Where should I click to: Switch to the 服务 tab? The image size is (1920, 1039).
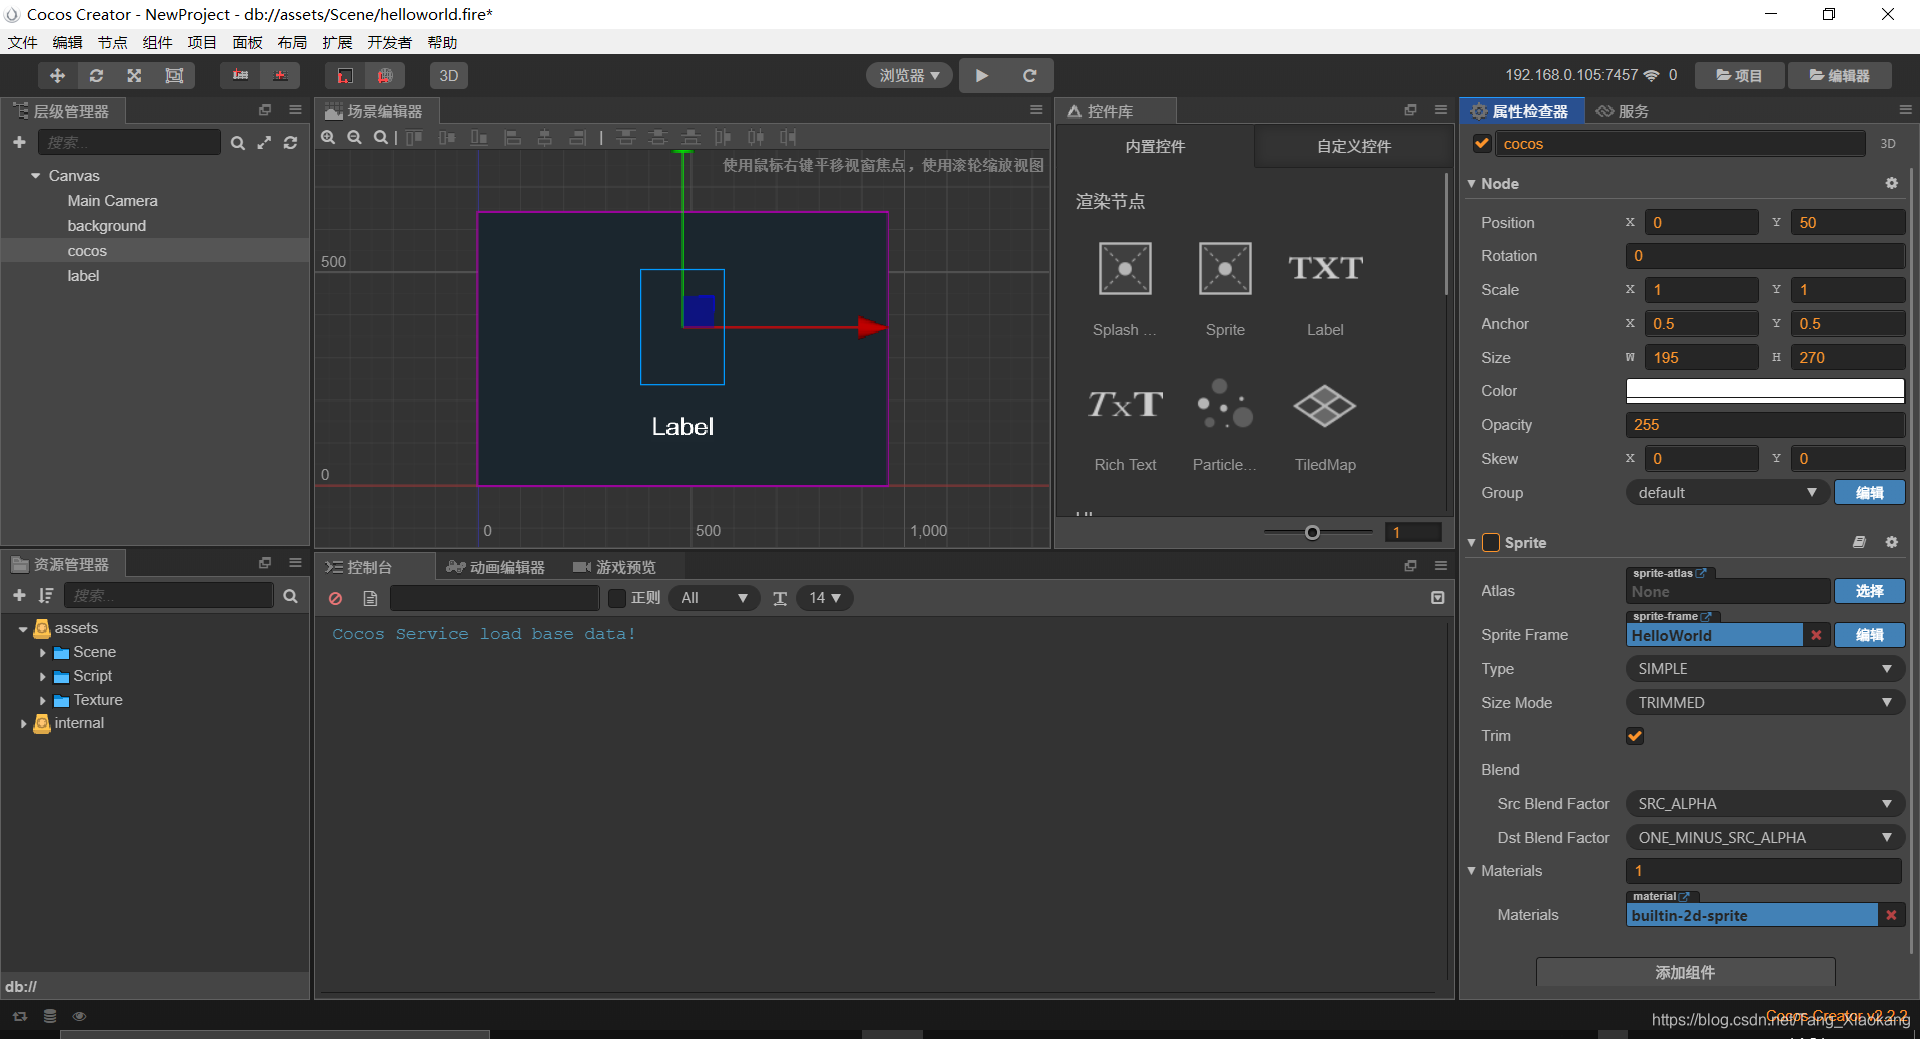coord(1623,112)
